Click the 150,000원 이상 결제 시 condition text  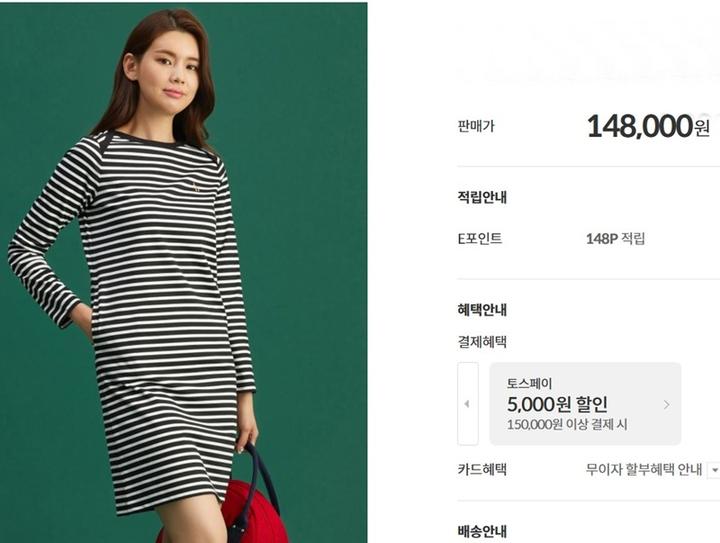(567, 424)
